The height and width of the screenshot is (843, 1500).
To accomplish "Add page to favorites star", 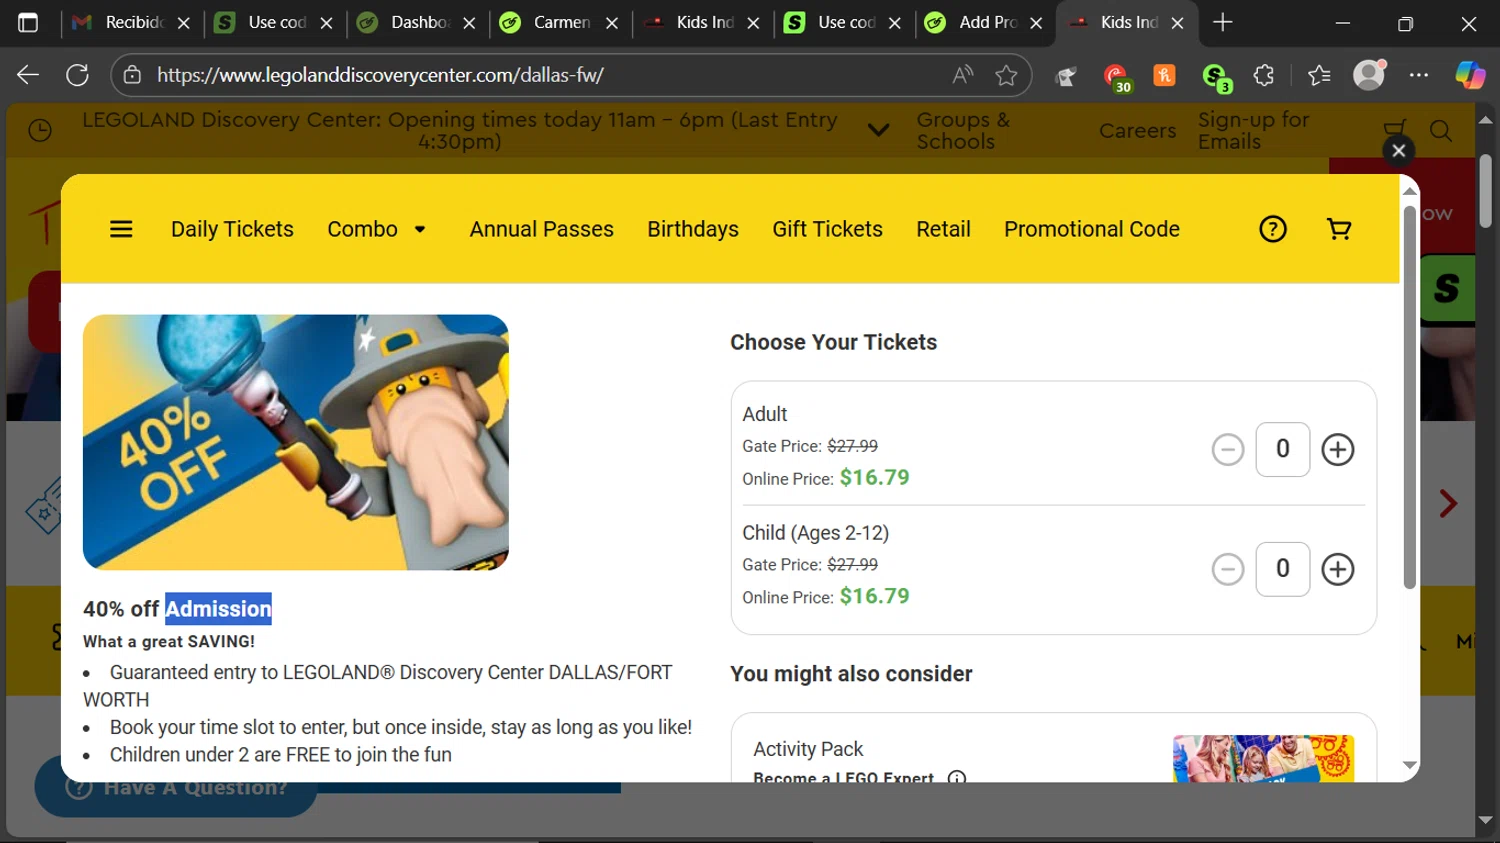I will [1006, 75].
